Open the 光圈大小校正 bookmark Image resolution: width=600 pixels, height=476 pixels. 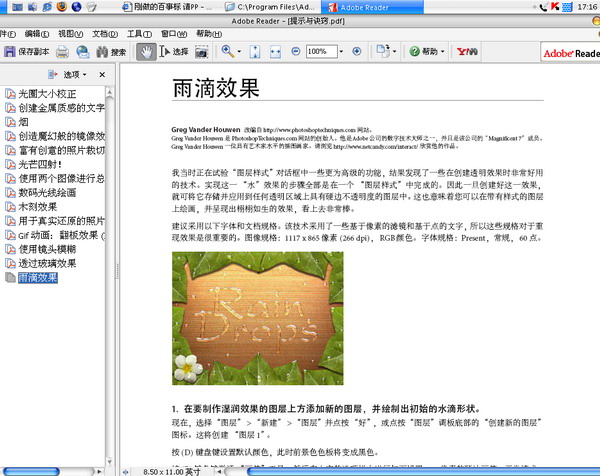[47, 94]
